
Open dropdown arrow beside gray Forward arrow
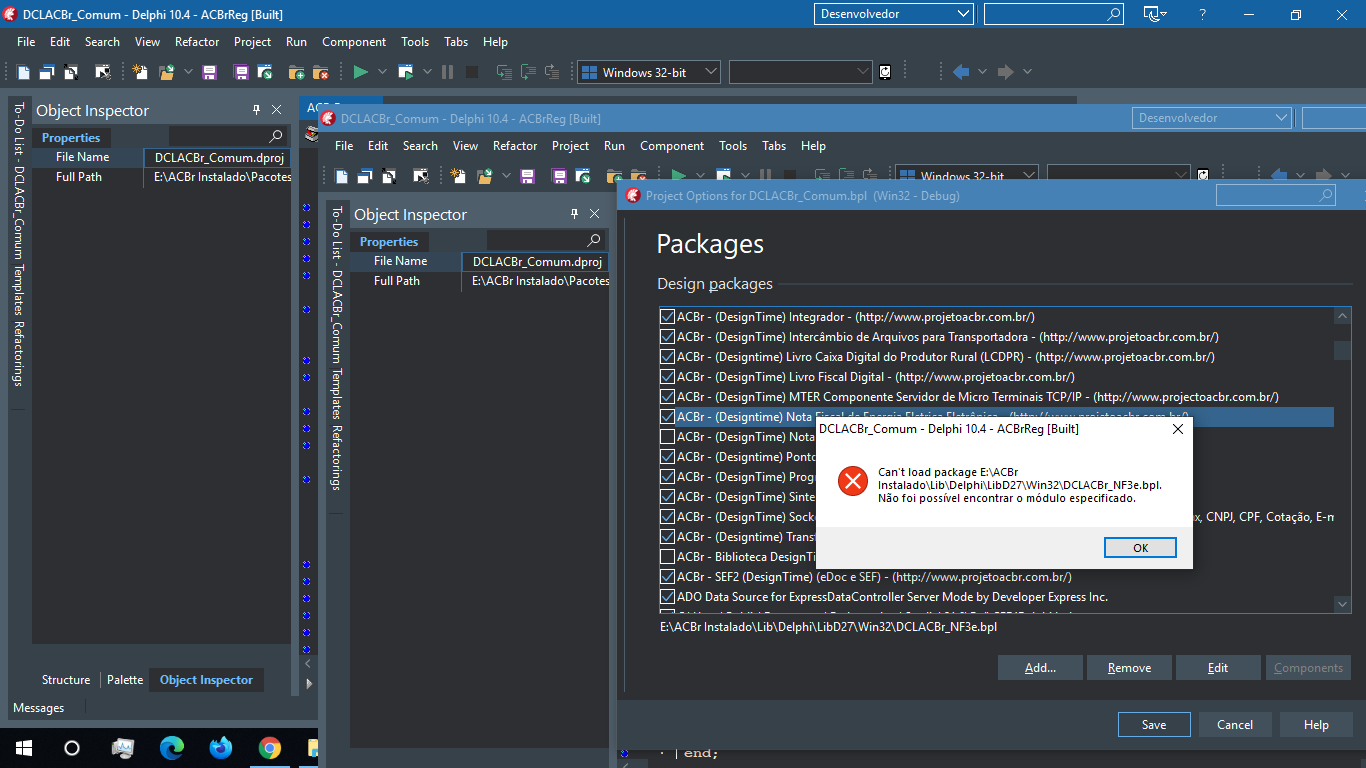[1027, 72]
